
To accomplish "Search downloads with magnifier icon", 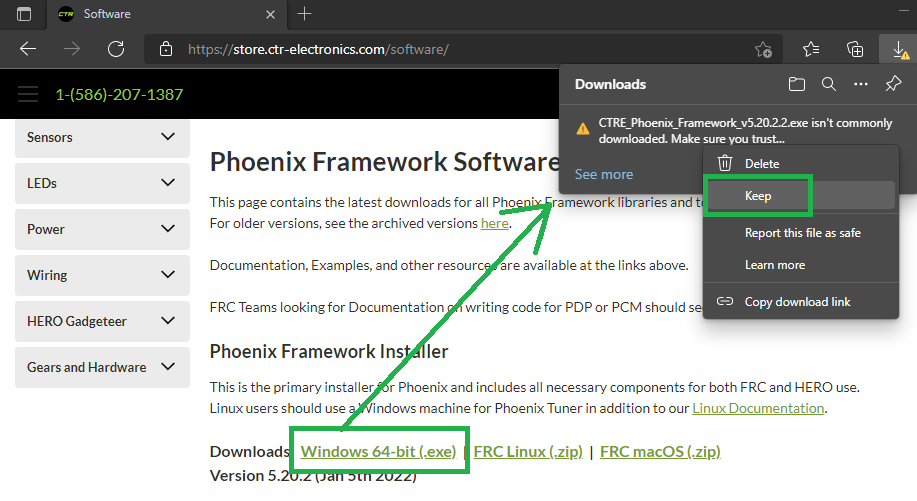I will click(x=829, y=84).
